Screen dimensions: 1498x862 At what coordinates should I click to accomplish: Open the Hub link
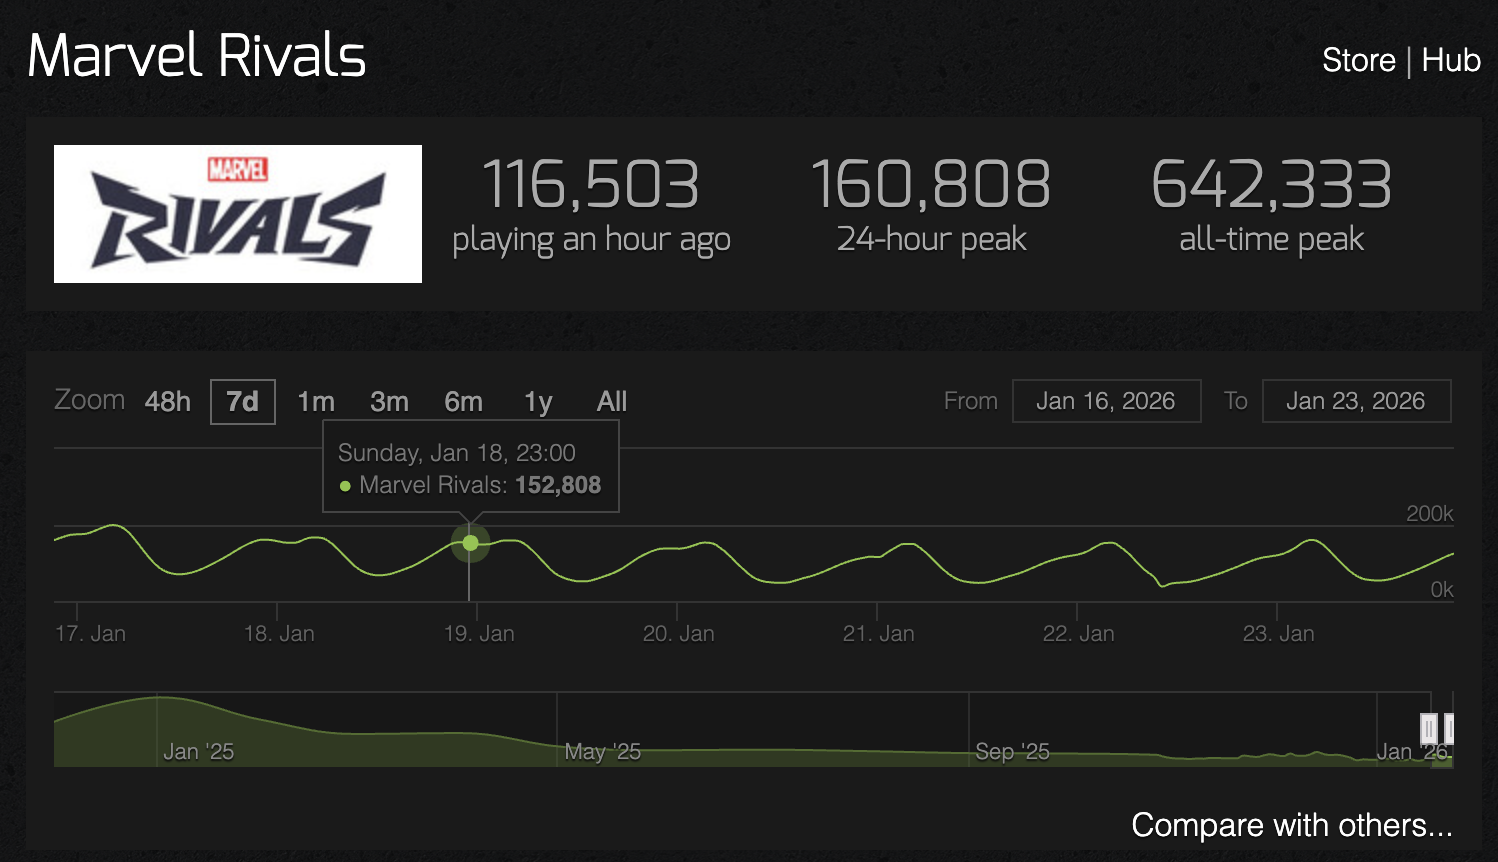(1451, 60)
